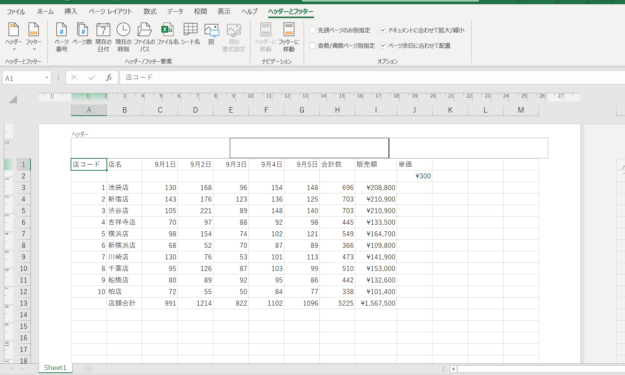Image resolution: width=625 pixels, height=375 pixels.
Task: Switch to the 校閲 tab
Action: coord(200,12)
